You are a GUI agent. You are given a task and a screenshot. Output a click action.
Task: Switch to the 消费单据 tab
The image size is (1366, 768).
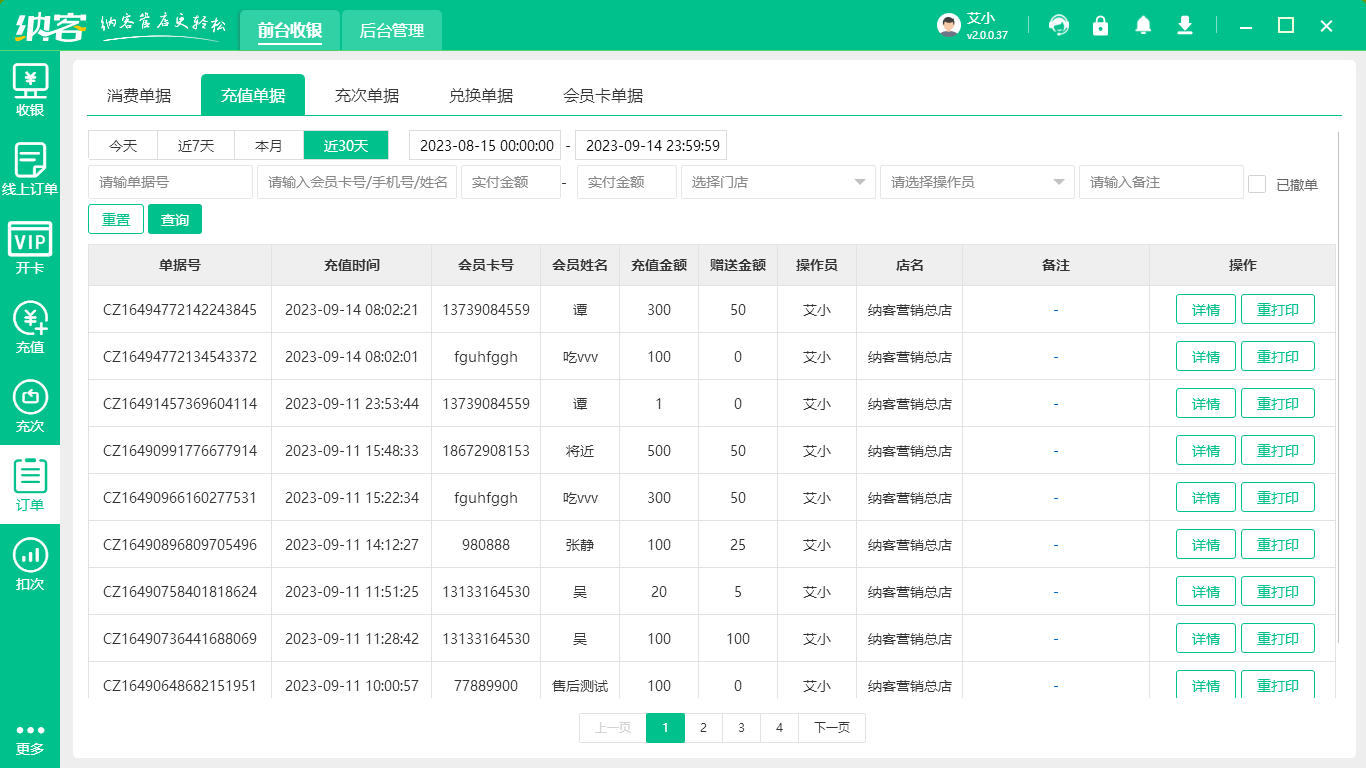[x=139, y=94]
